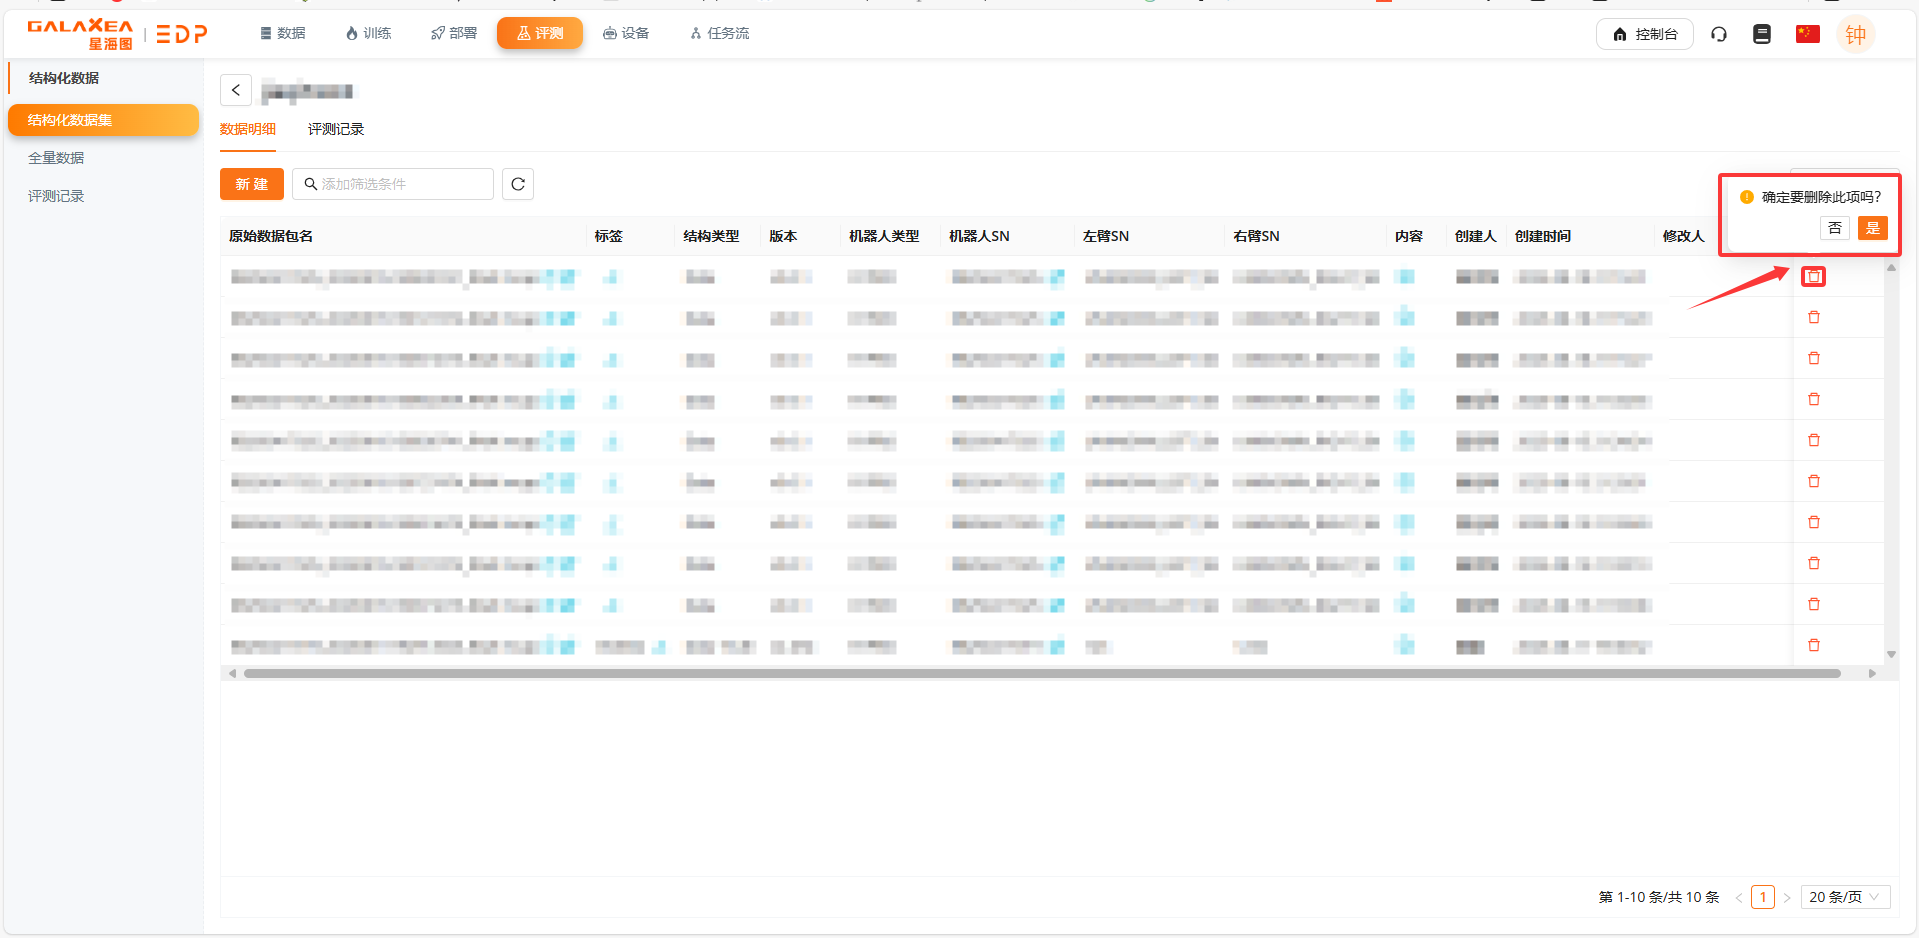Switch to the 评测记录 tab
The height and width of the screenshot is (938, 1919).
coord(336,129)
